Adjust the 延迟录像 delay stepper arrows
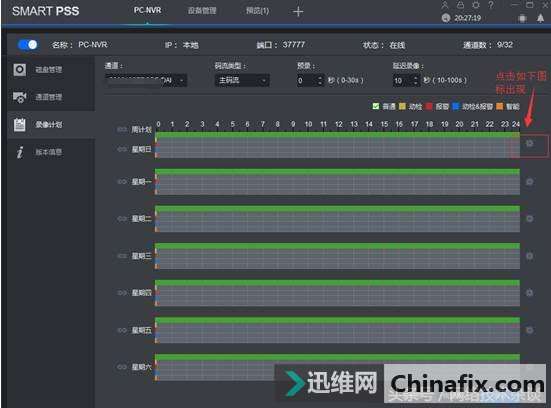The width and height of the screenshot is (551, 408). click(416, 80)
